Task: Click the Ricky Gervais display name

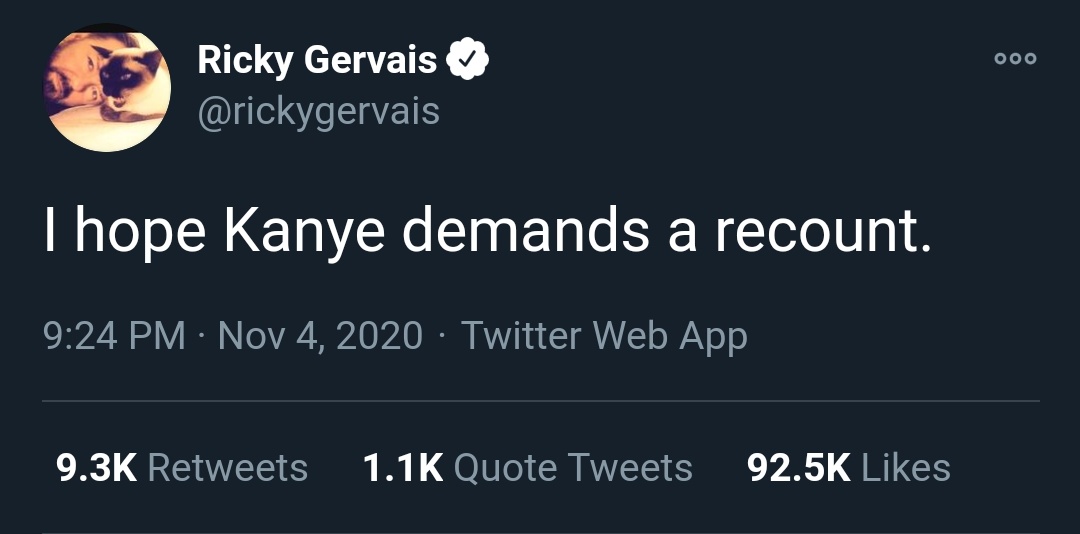Action: 317,60
